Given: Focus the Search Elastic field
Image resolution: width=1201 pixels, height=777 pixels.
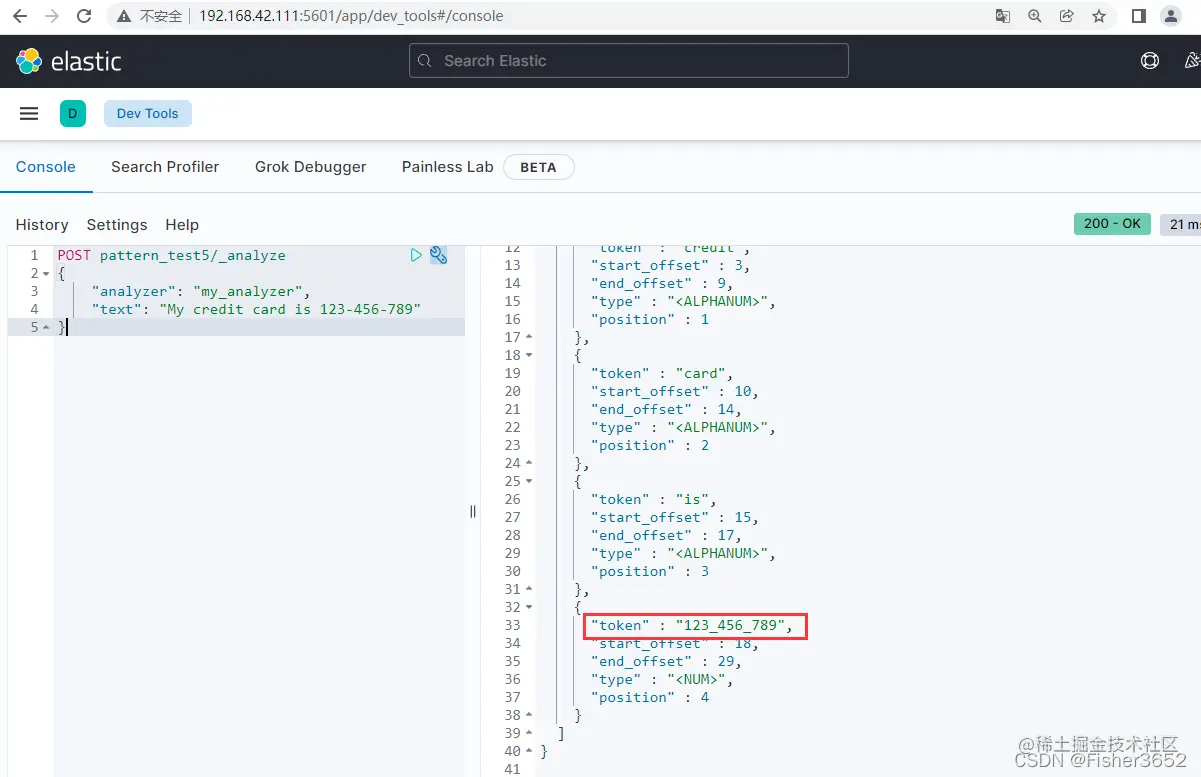Looking at the screenshot, I should [628, 61].
